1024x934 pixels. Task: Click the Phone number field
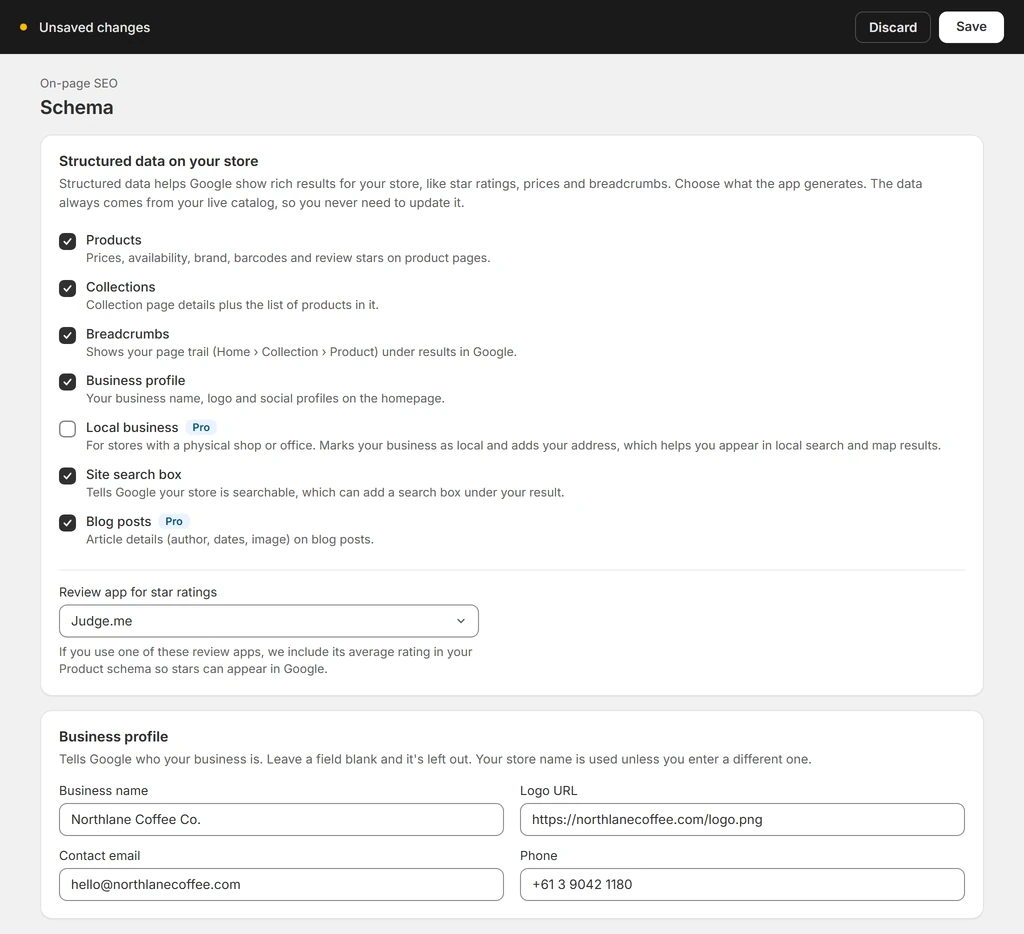click(x=742, y=884)
